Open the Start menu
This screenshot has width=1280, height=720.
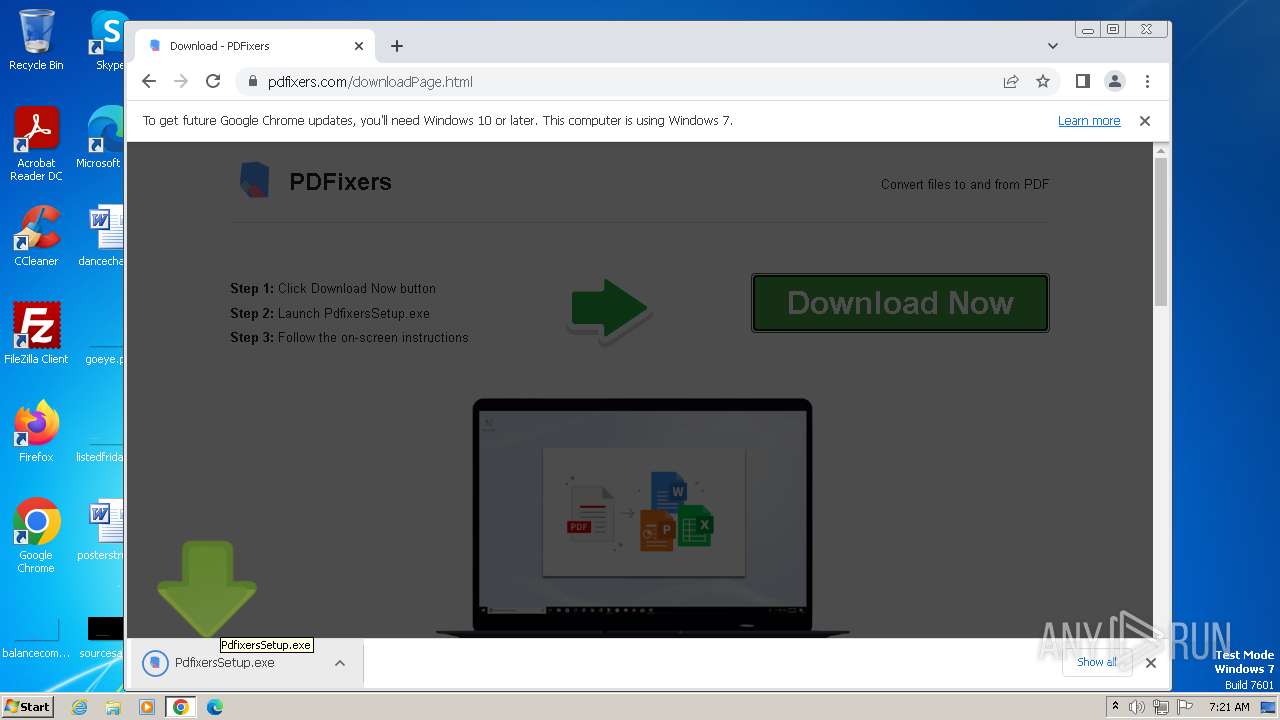[27, 706]
